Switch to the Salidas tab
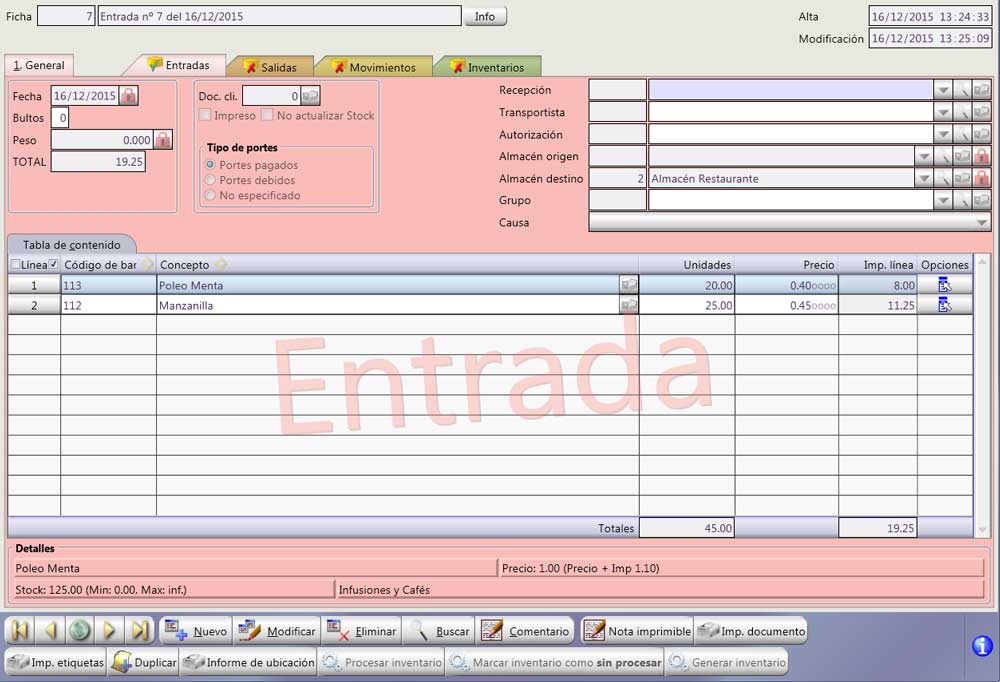 pyautogui.click(x=270, y=67)
